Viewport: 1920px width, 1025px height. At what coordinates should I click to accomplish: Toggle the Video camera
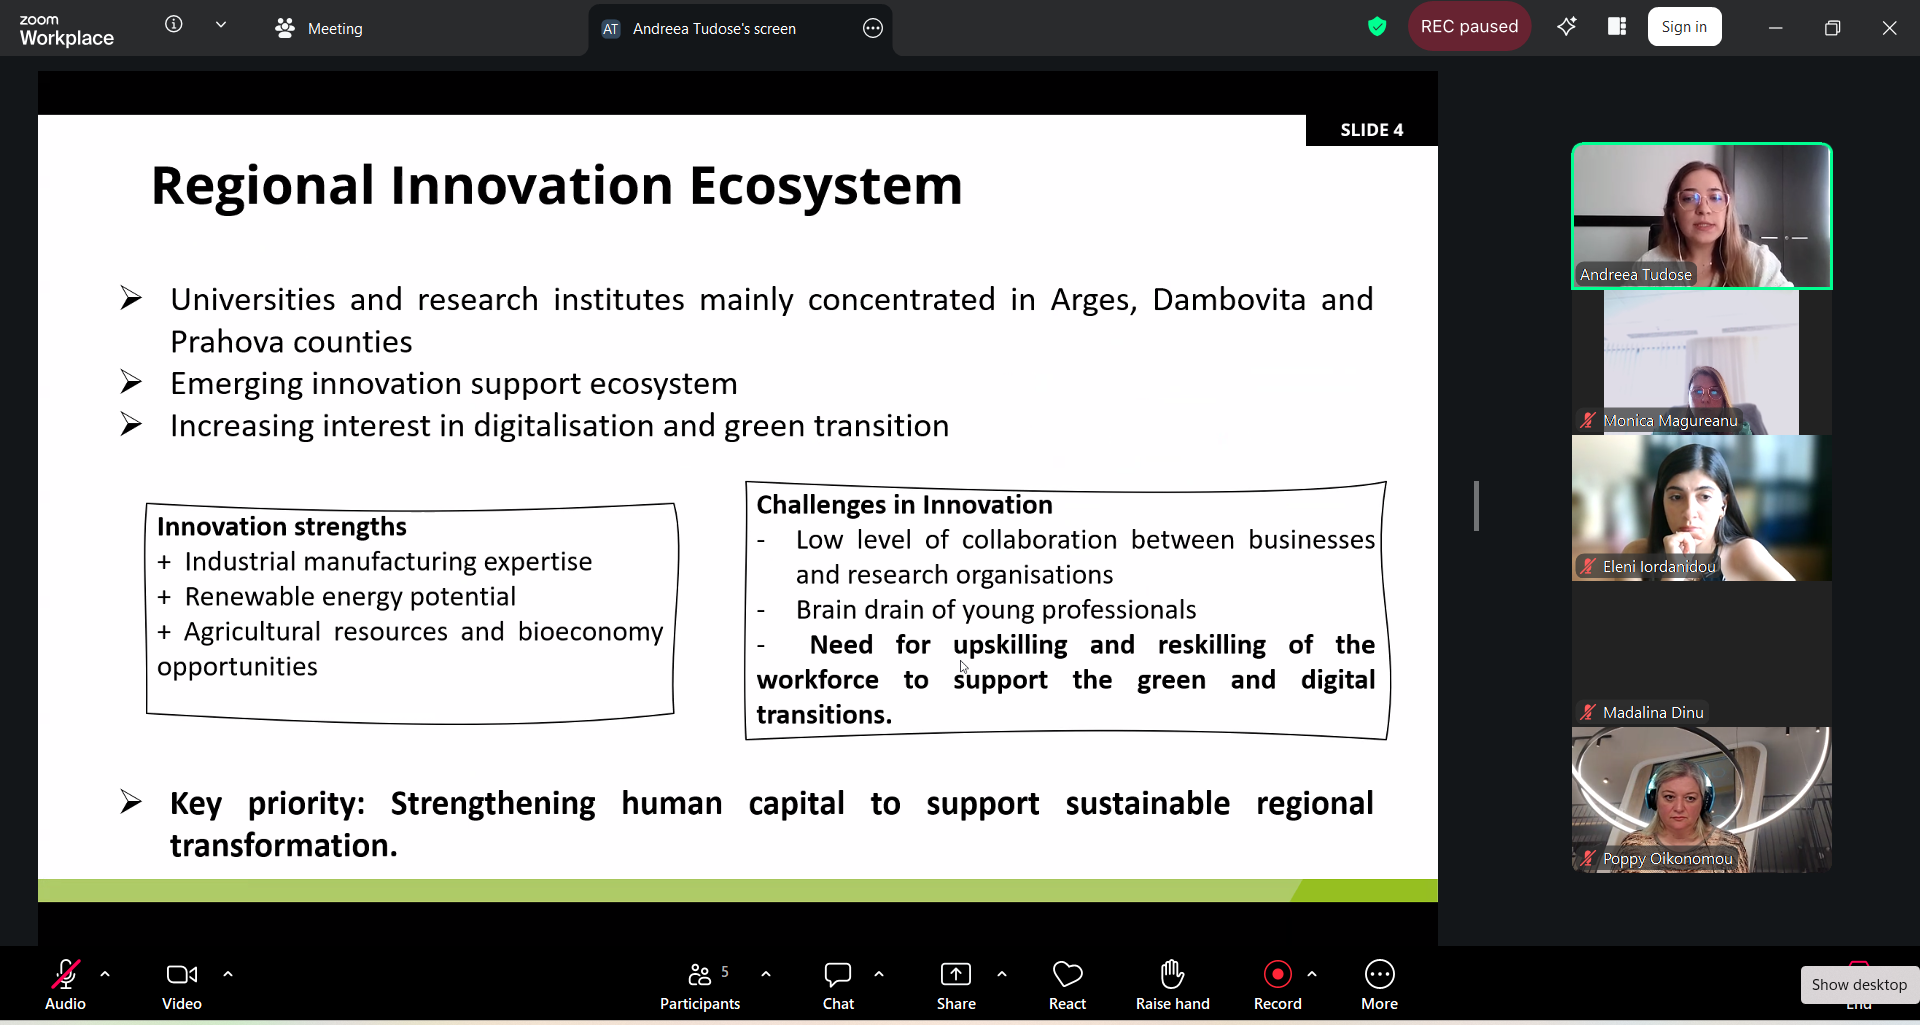pyautogui.click(x=182, y=986)
